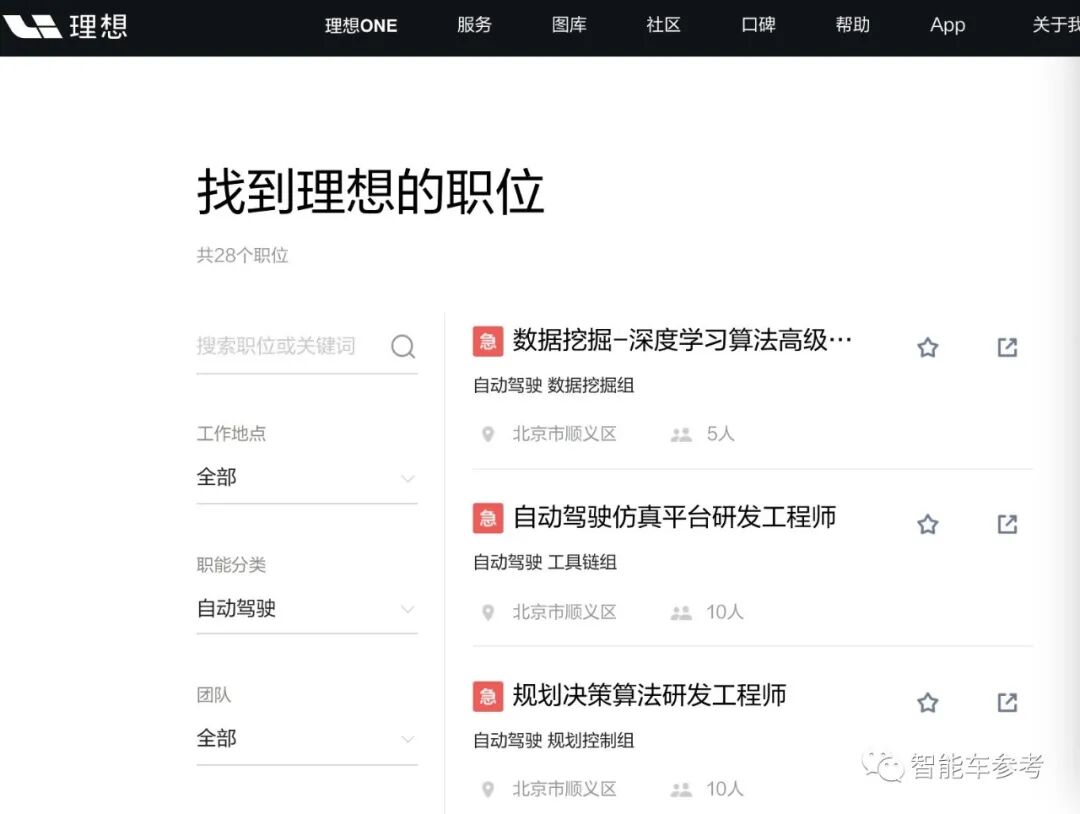This screenshot has height=814, width=1080.
Task: Open the 帮助 menu item
Action: 853,25
